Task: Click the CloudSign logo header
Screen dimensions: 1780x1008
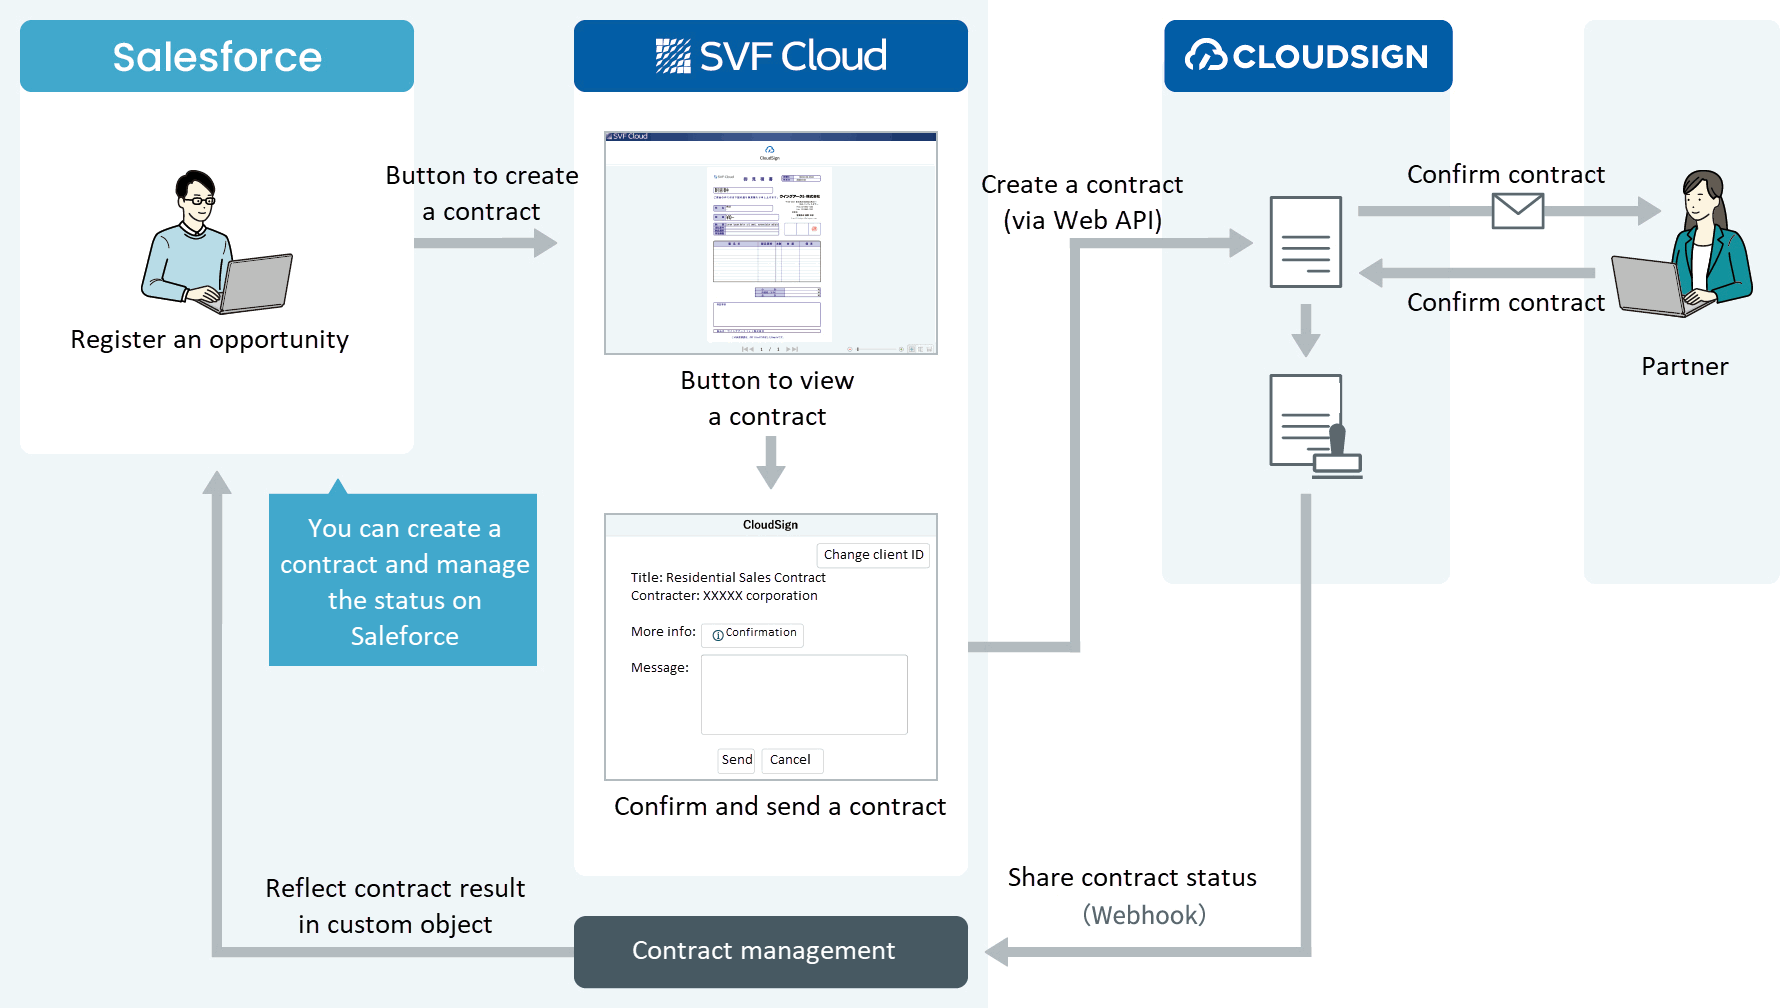Action: 1308,56
